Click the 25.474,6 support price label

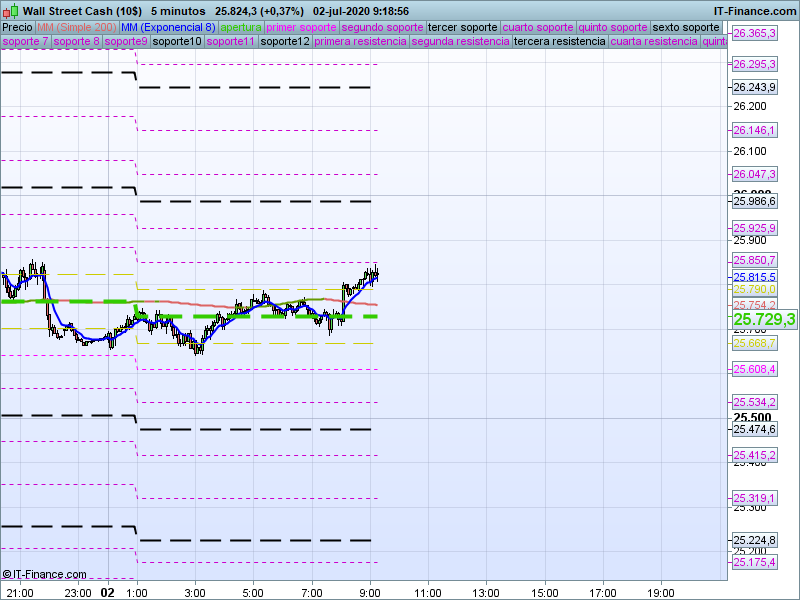(x=754, y=430)
